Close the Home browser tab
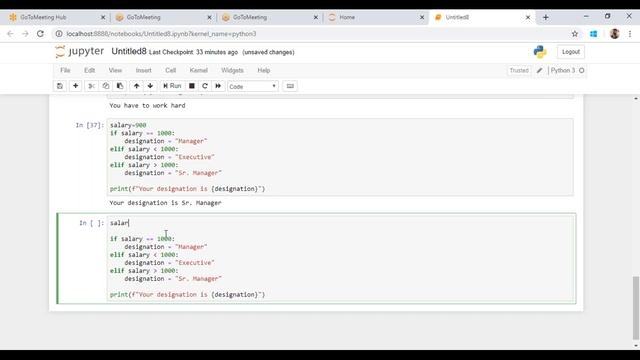Screen dimensions: 640x360 422,17
